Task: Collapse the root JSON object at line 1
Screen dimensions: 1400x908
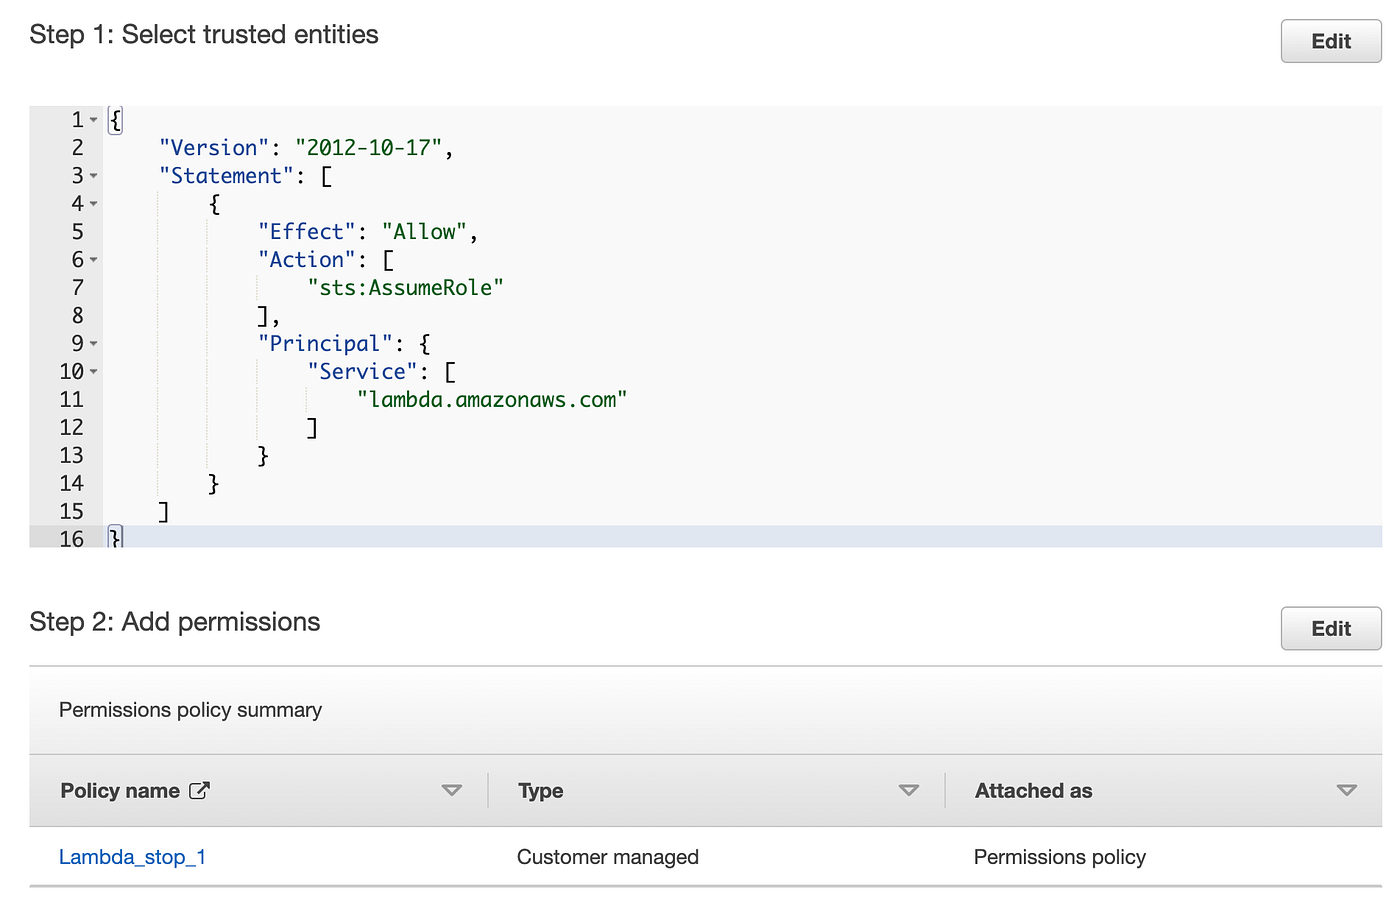Action: click(x=94, y=120)
